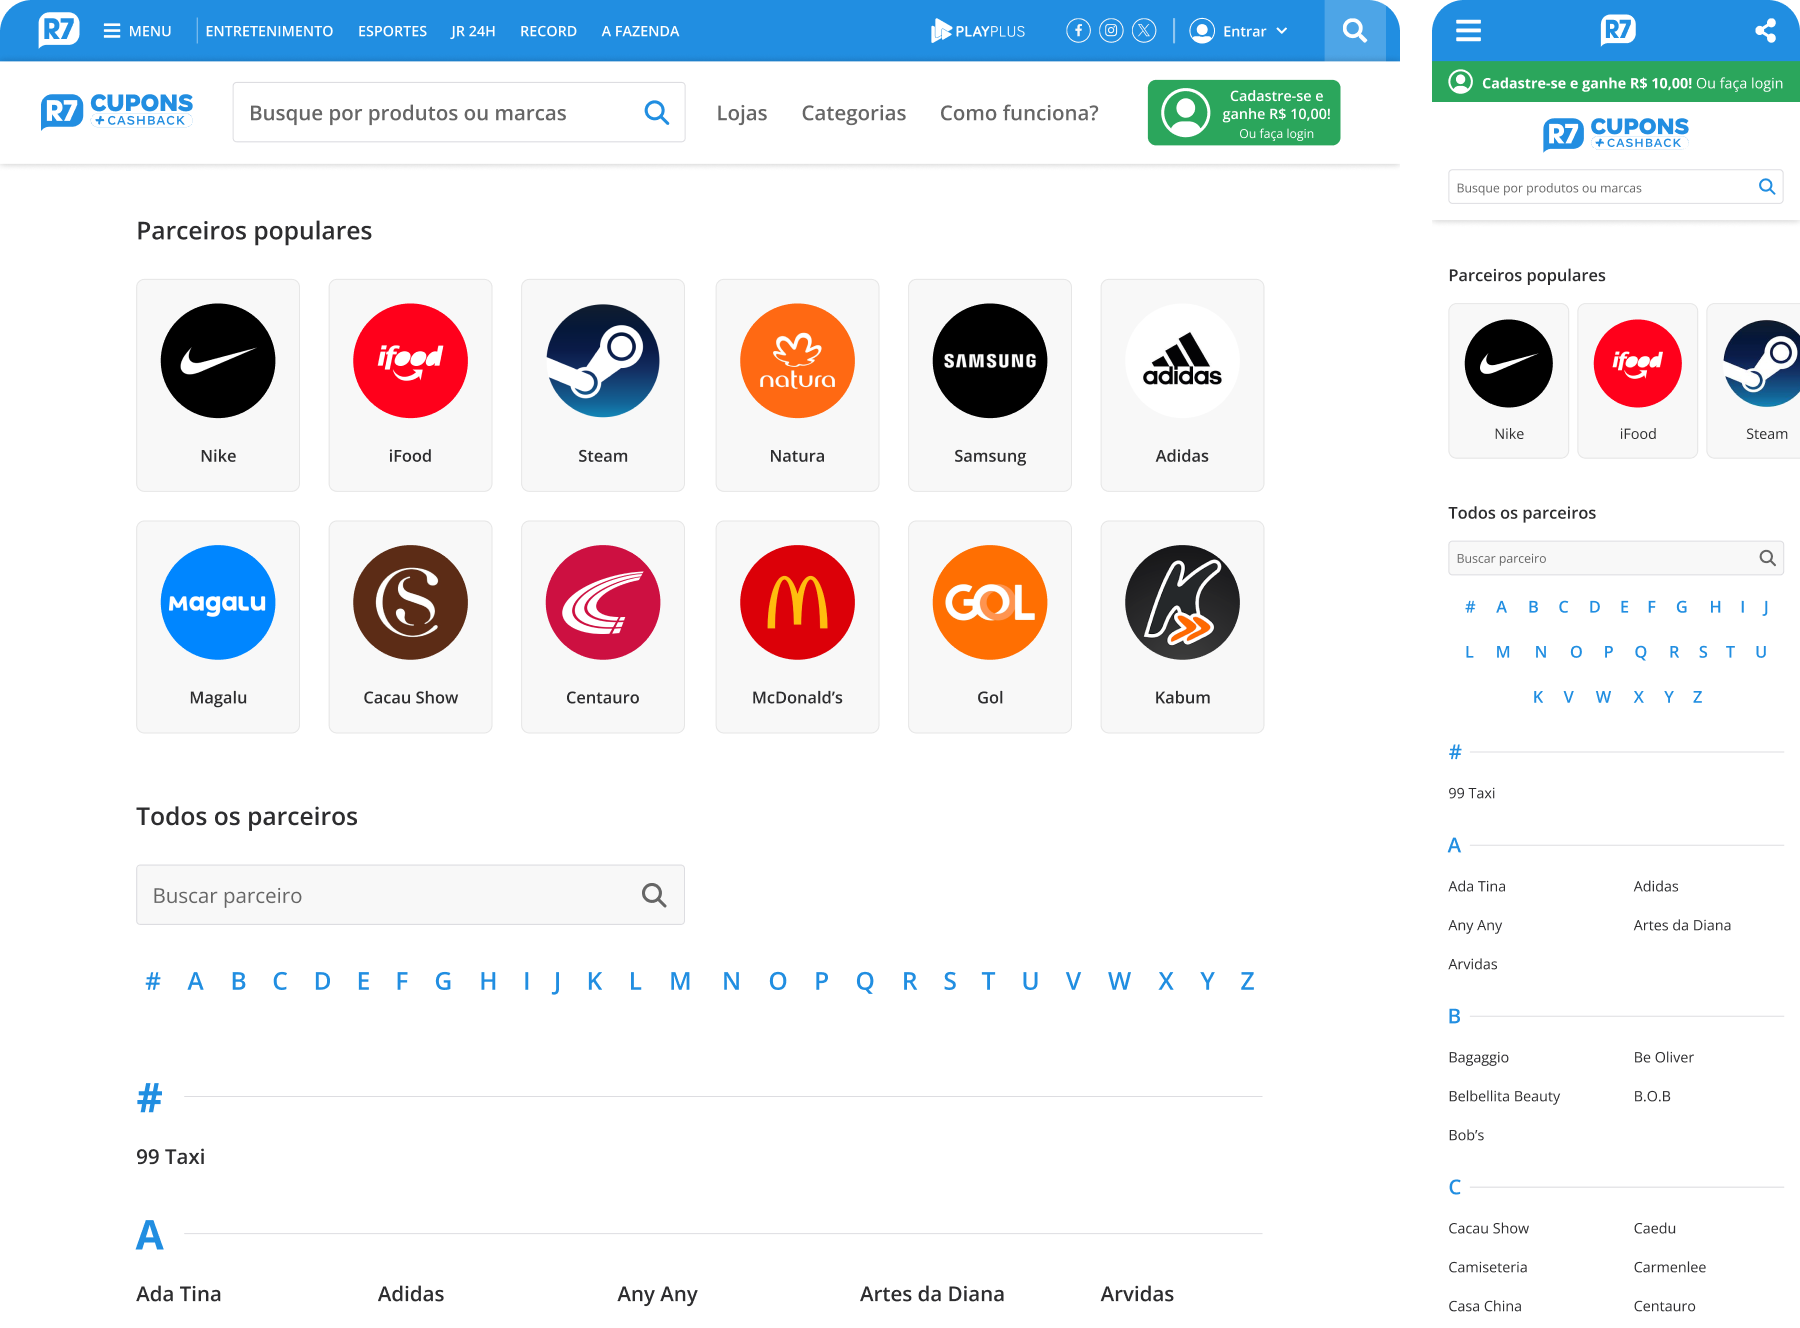The width and height of the screenshot is (1800, 1328).
Task: Open the Instagram icon in header
Action: (x=1111, y=31)
